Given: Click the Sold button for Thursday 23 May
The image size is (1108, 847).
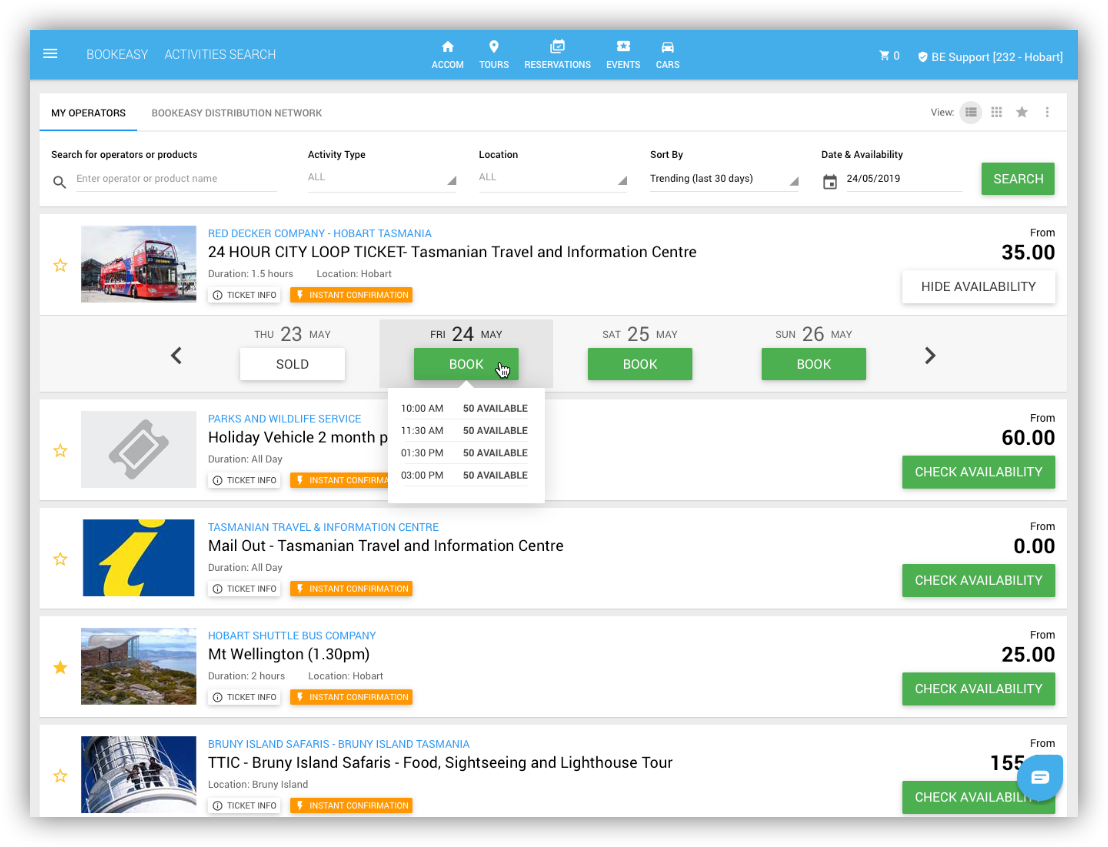Looking at the screenshot, I should pyautogui.click(x=293, y=364).
